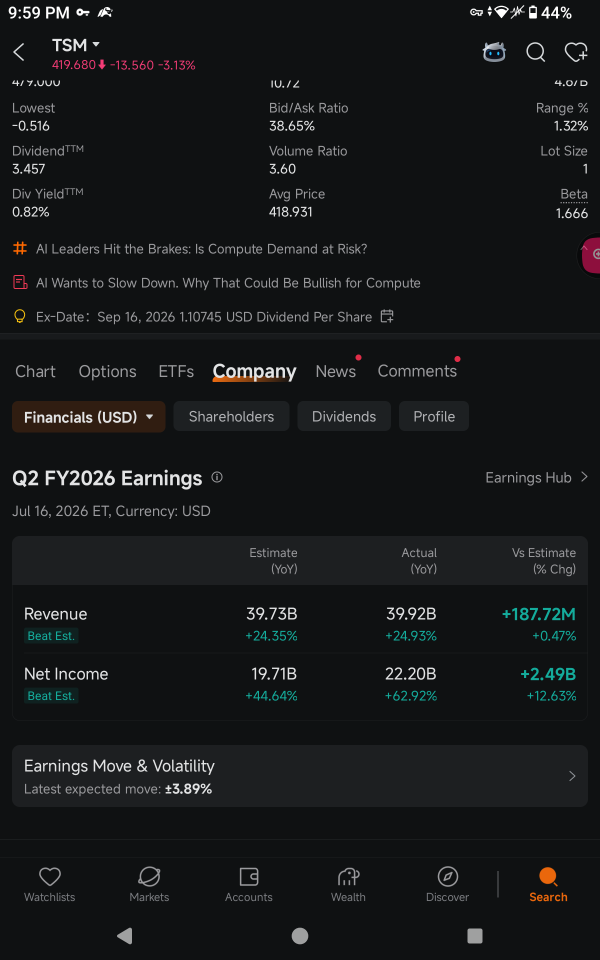Tap the Div Yield TTM 0.82% value

(x=31, y=212)
